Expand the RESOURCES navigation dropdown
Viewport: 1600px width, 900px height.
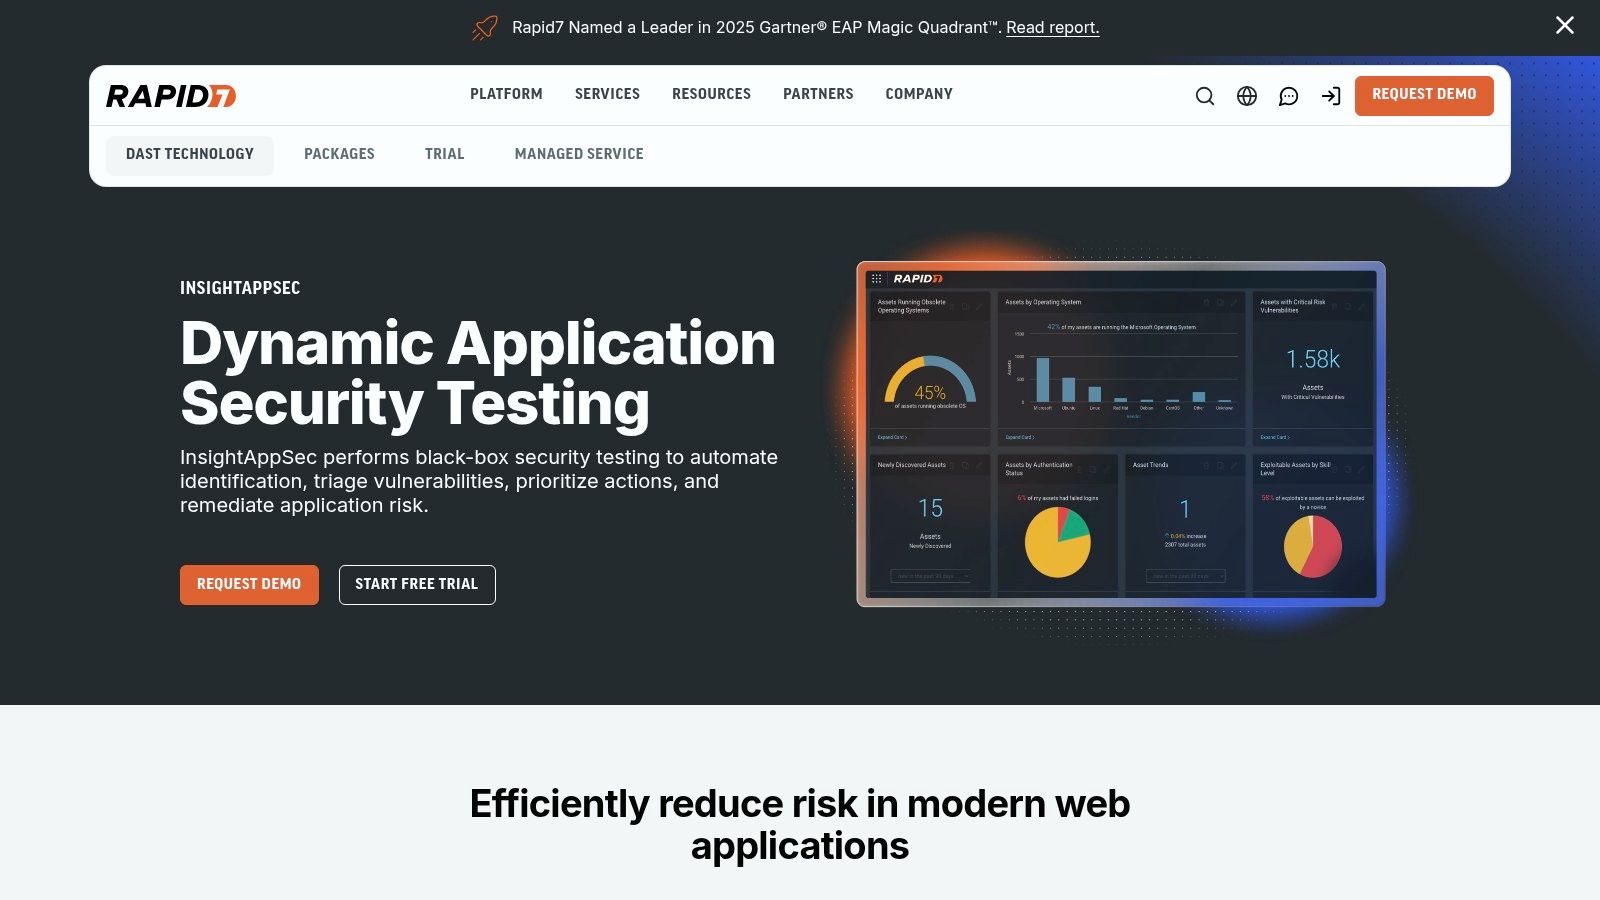pyautogui.click(x=711, y=93)
